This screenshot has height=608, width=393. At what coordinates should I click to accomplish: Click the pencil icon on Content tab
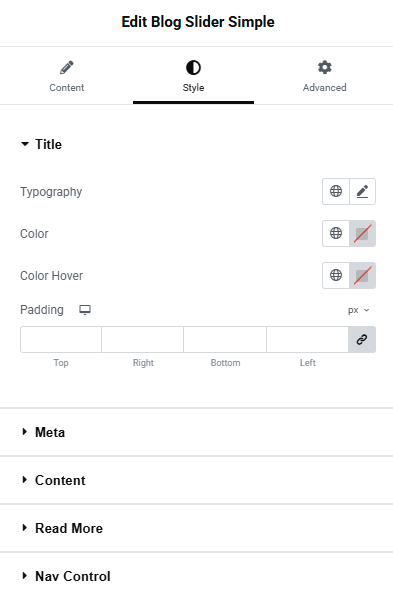pyautogui.click(x=67, y=67)
